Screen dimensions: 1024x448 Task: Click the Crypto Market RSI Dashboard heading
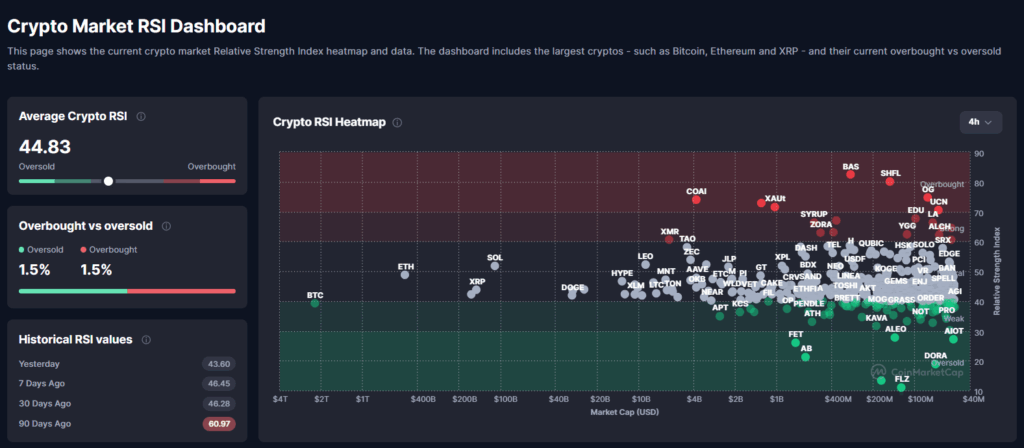click(x=136, y=26)
